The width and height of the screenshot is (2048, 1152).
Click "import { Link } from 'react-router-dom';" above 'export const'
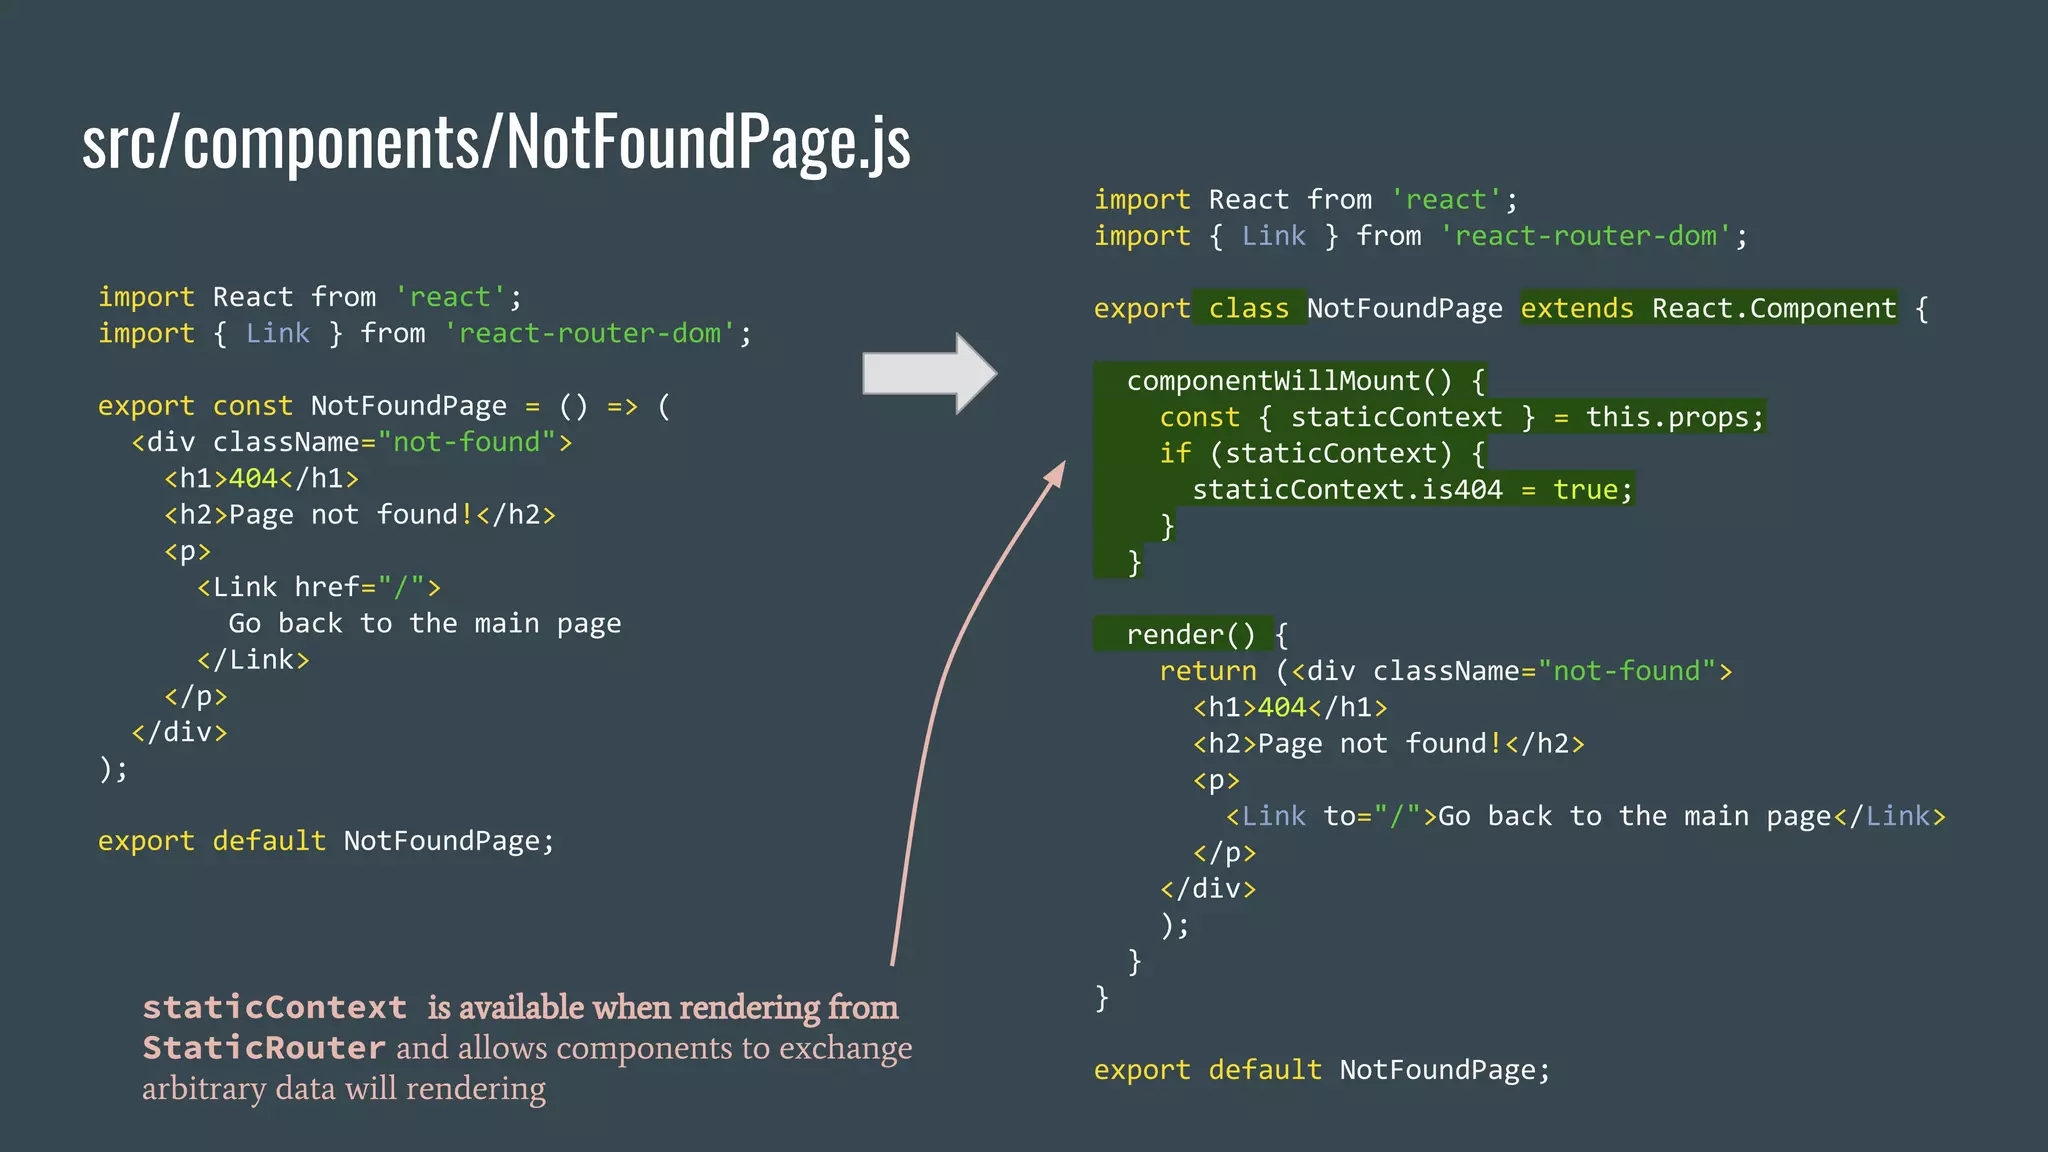[x=425, y=333]
